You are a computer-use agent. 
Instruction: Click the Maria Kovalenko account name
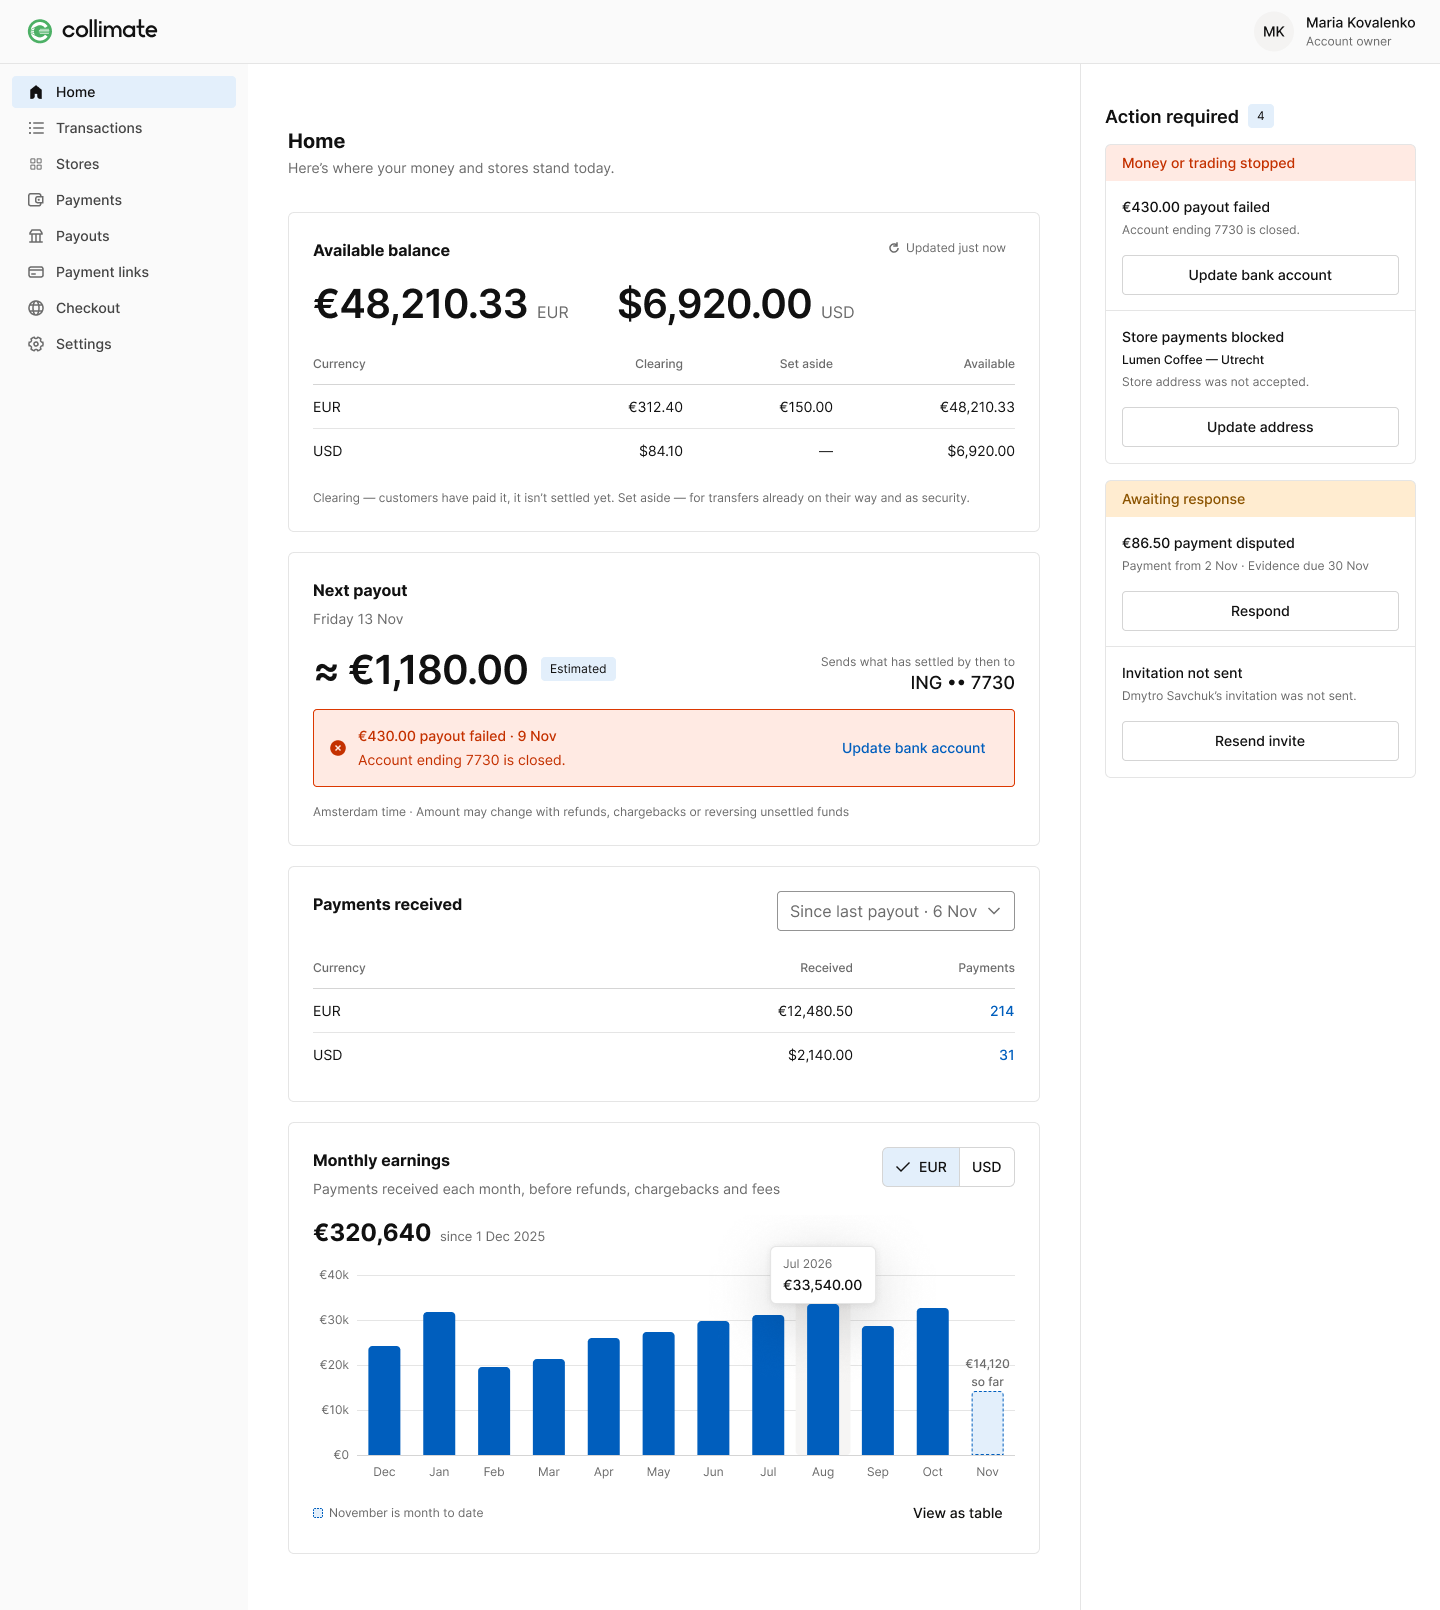pos(1361,23)
